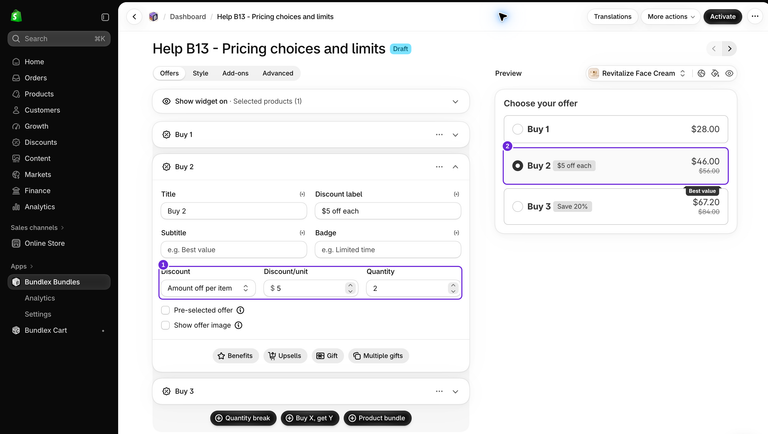Switch to the Style tab
Image resolution: width=768 pixels, height=434 pixels.
200,73
